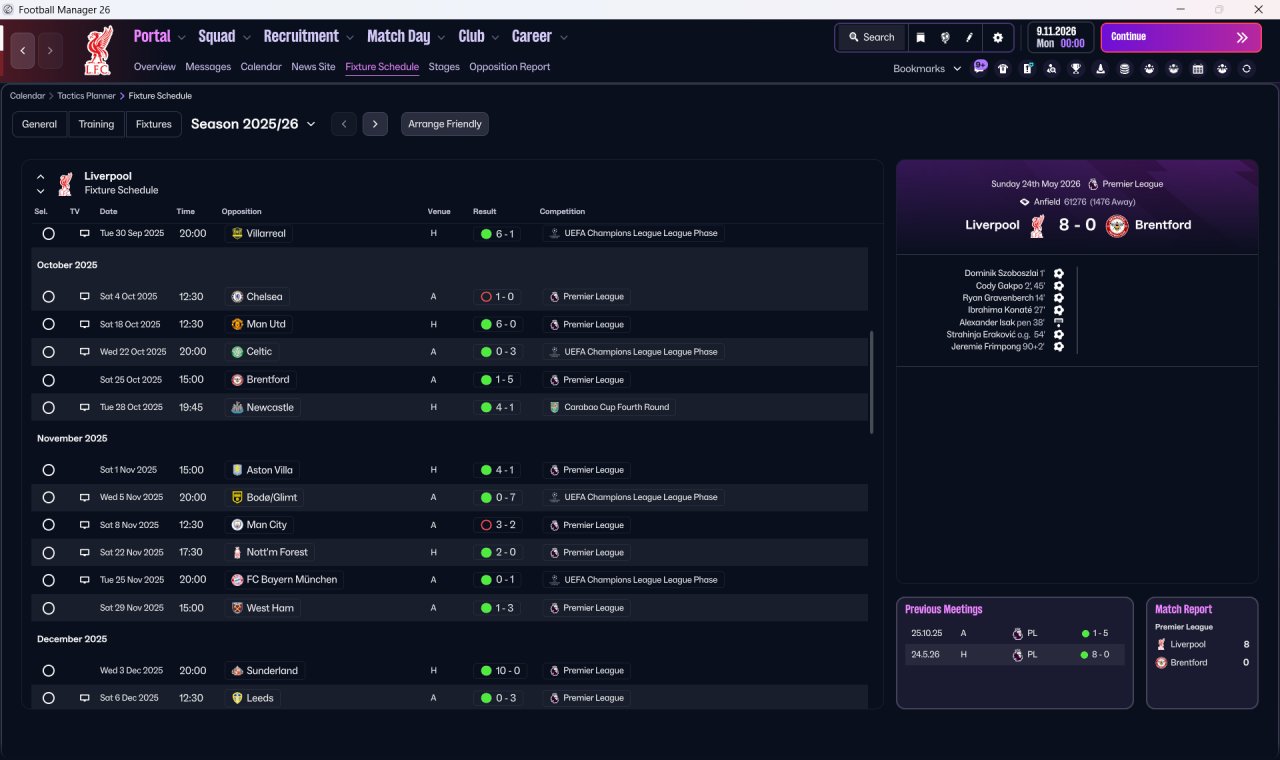Click the Premier League logo in the 25.10.25 meeting
Image resolution: width=1280 pixels, height=760 pixels.
tap(1017, 633)
